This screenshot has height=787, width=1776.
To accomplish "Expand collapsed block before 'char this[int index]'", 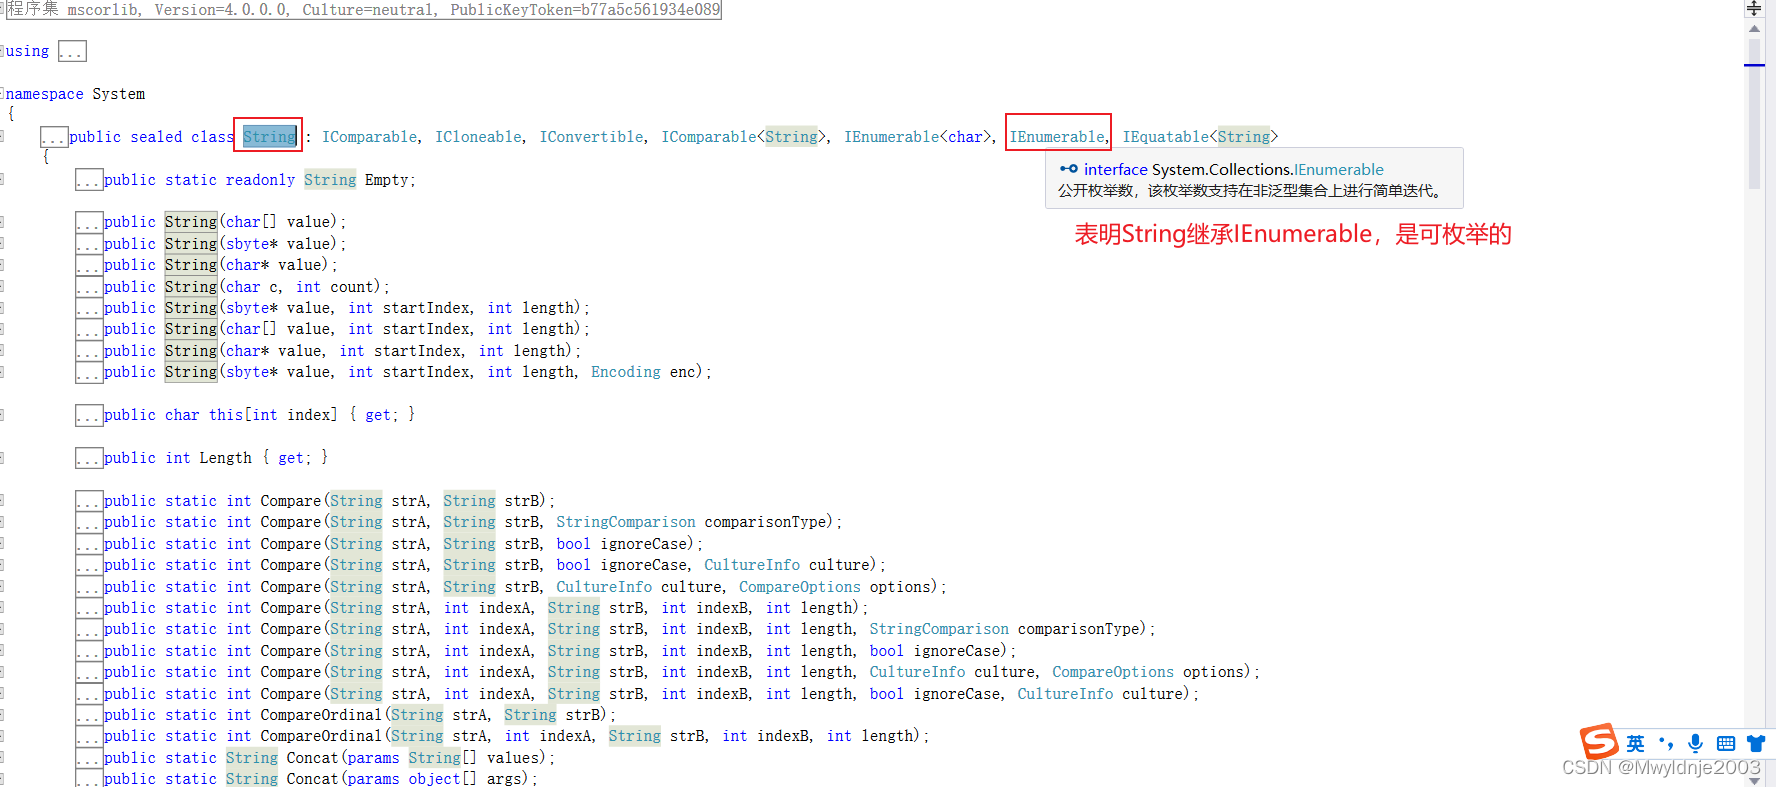I will pyautogui.click(x=89, y=415).
